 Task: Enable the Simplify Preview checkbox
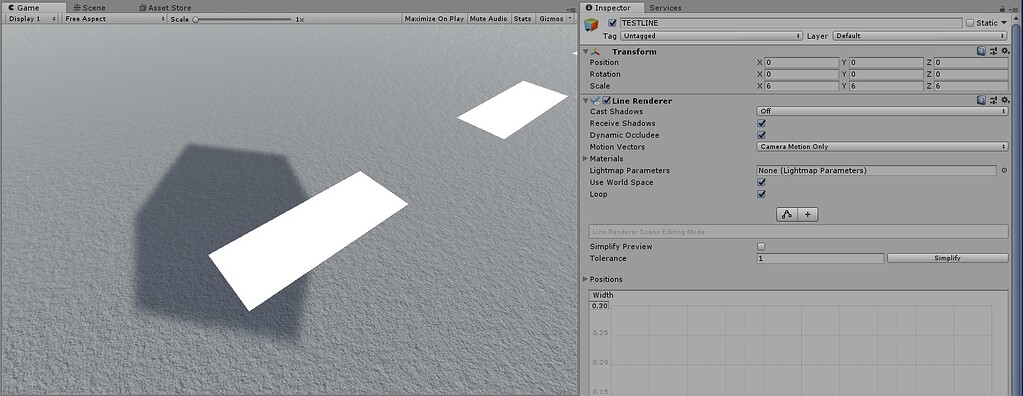pos(761,247)
